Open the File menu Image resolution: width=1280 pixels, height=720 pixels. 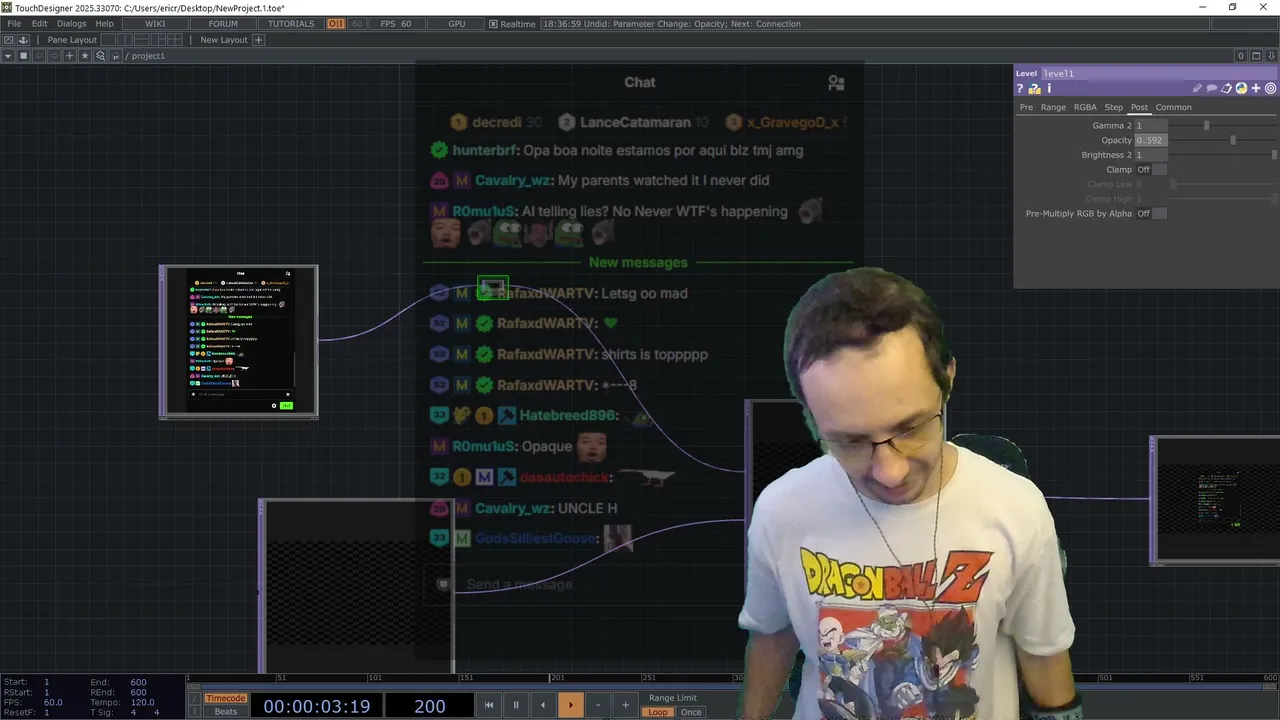coord(14,24)
